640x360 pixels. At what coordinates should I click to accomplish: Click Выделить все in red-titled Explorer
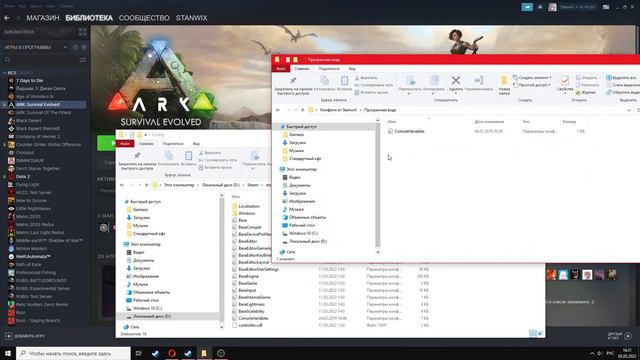621,78
